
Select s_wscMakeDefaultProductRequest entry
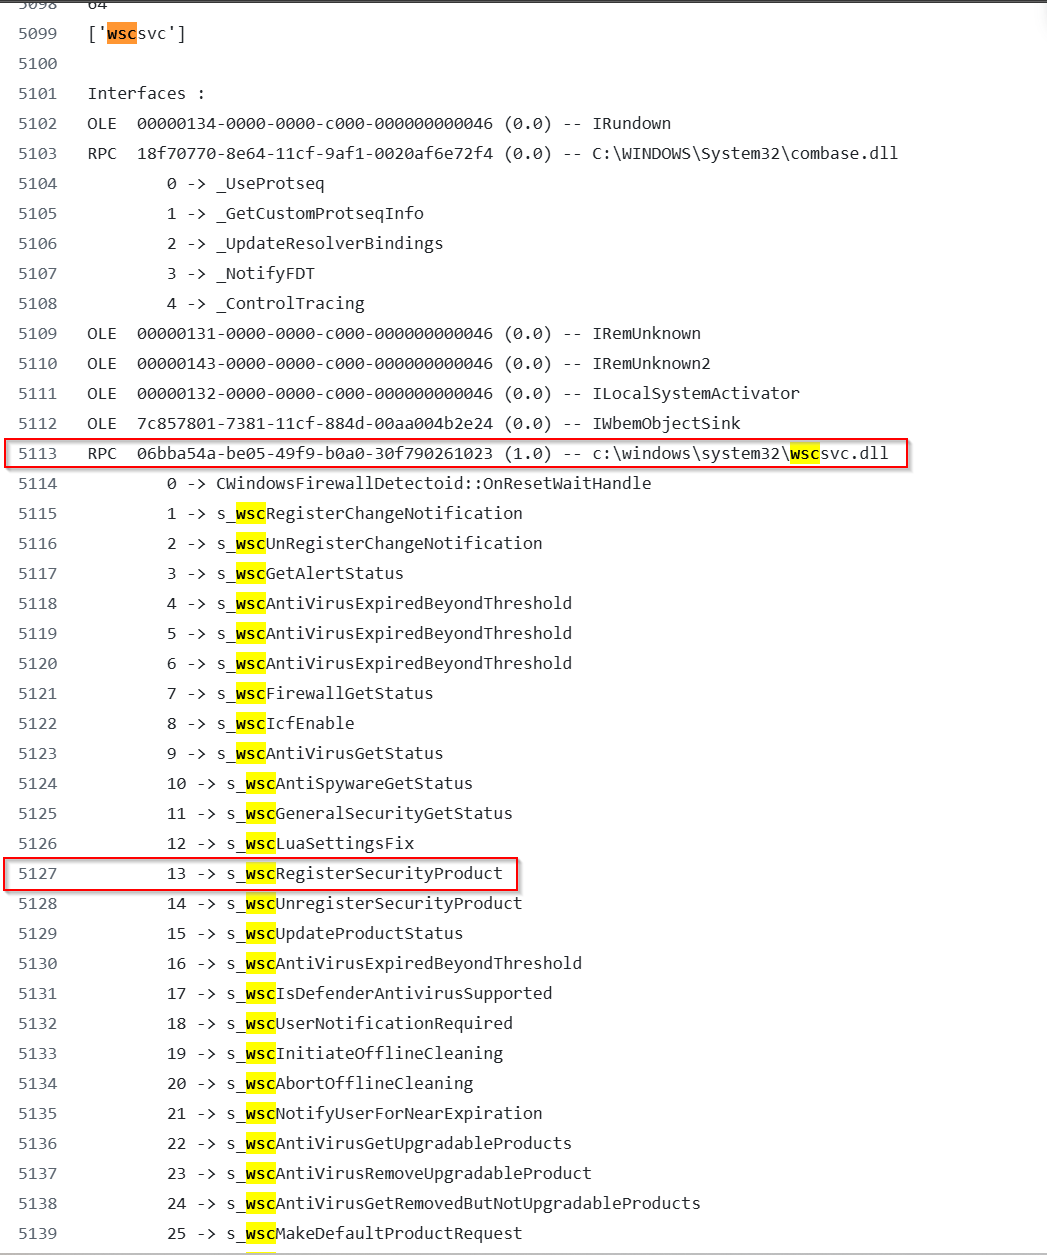[345, 1233]
